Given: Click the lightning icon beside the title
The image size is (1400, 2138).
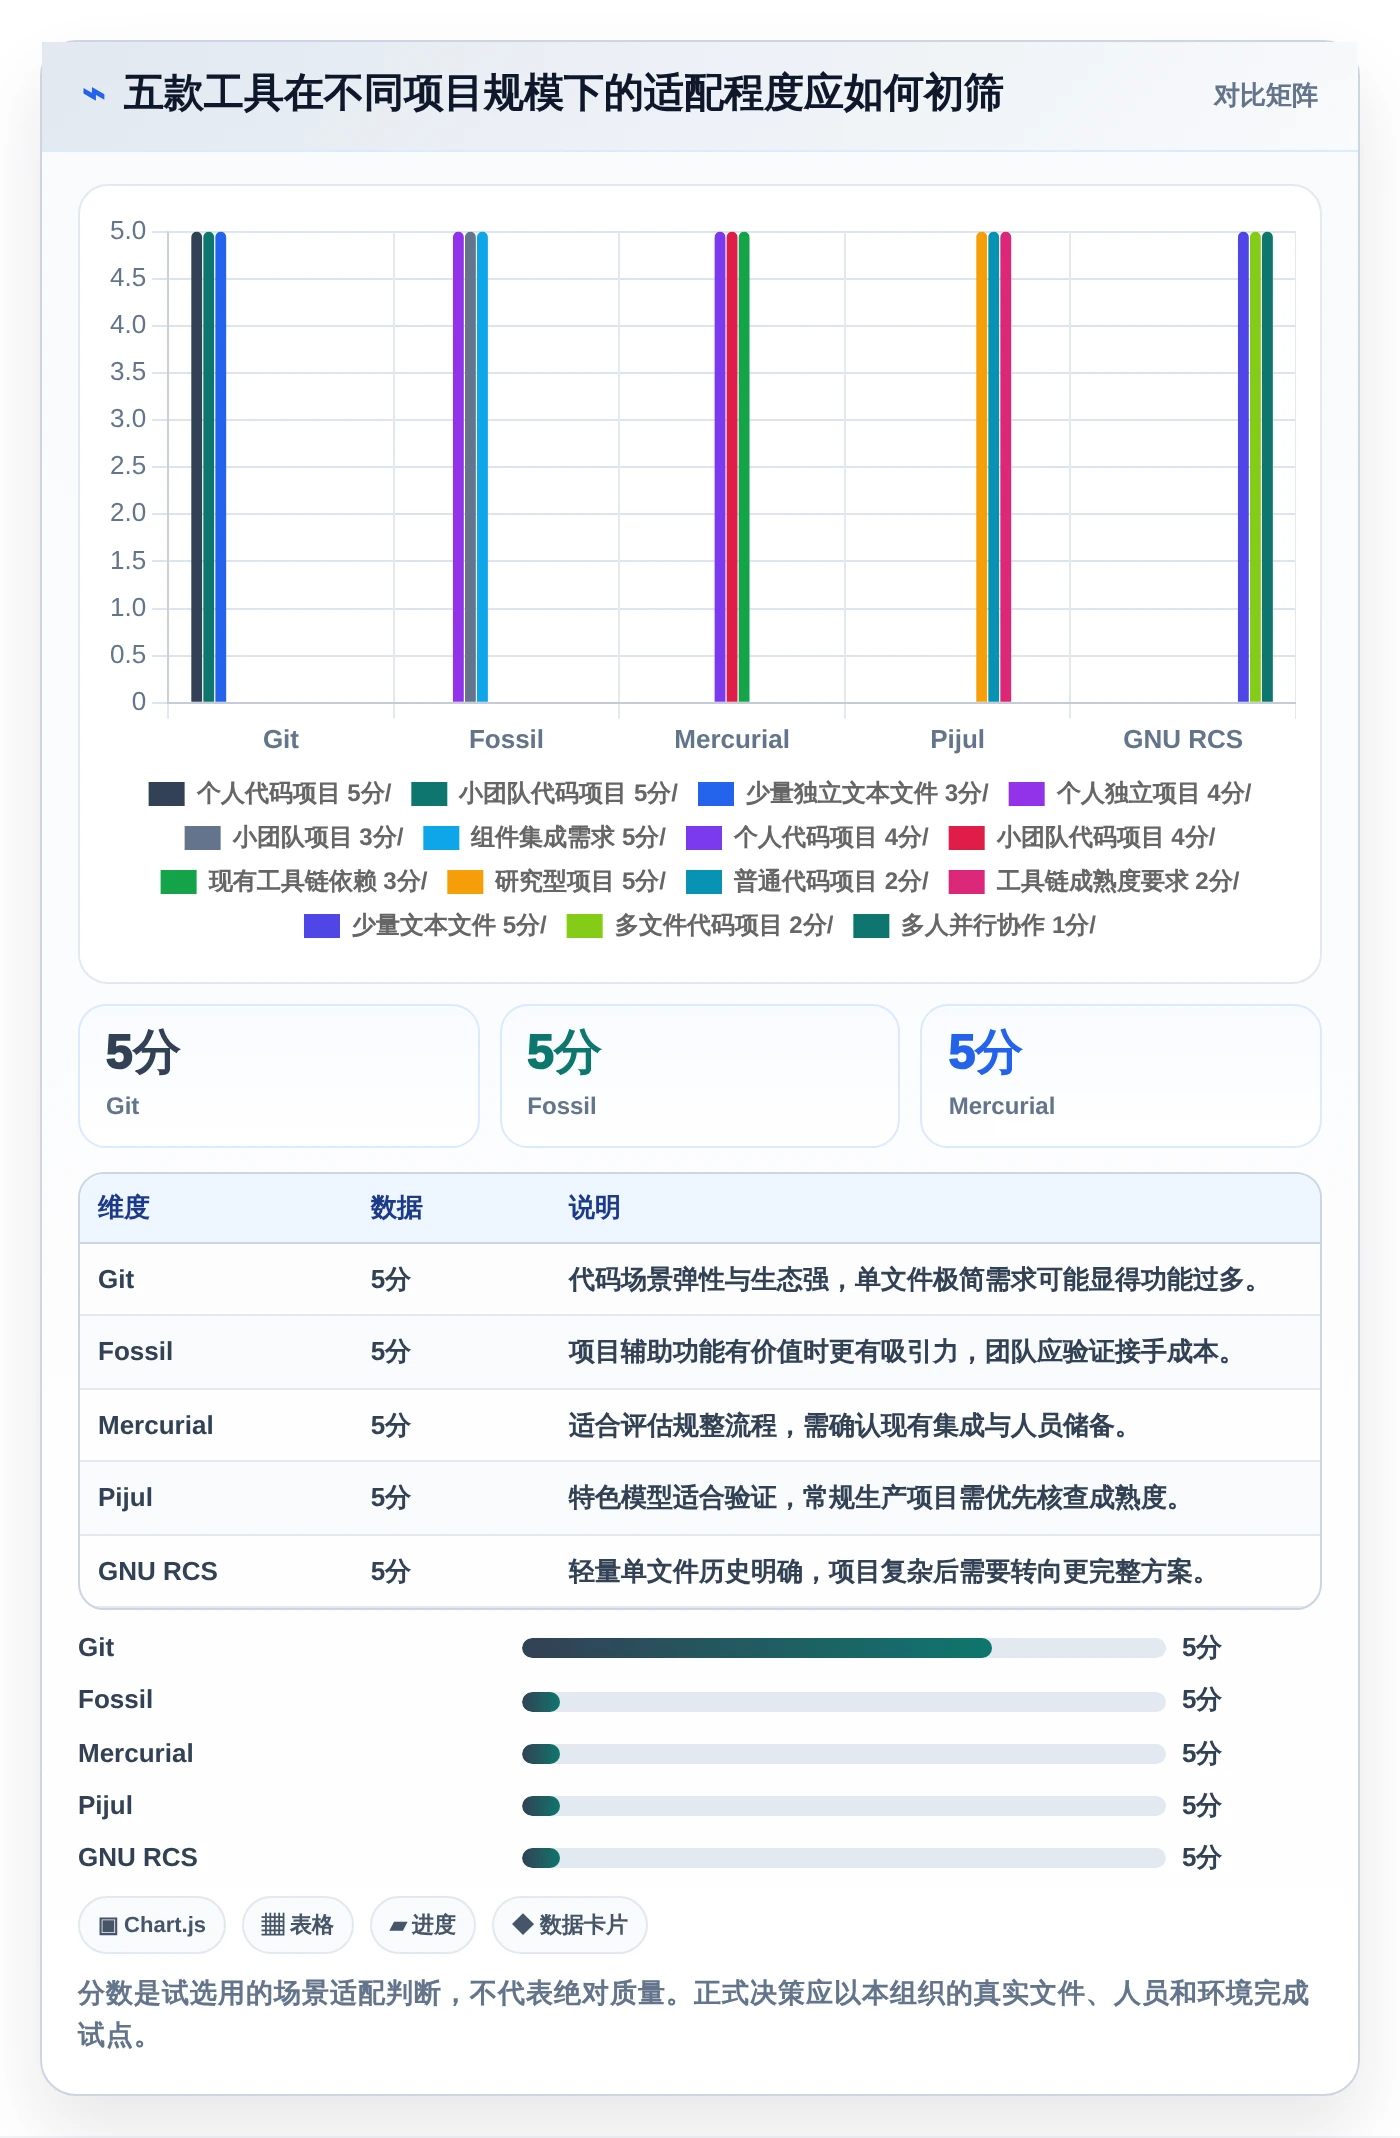Looking at the screenshot, I should tap(94, 94).
